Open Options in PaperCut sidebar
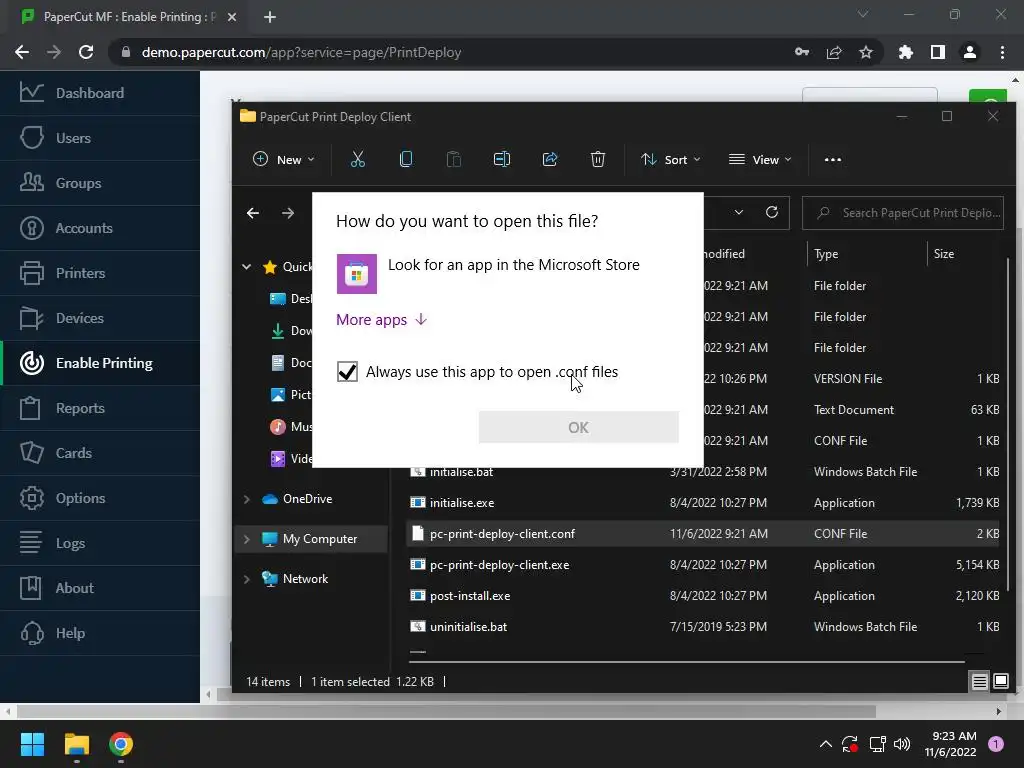 pyautogui.click(x=100, y=498)
